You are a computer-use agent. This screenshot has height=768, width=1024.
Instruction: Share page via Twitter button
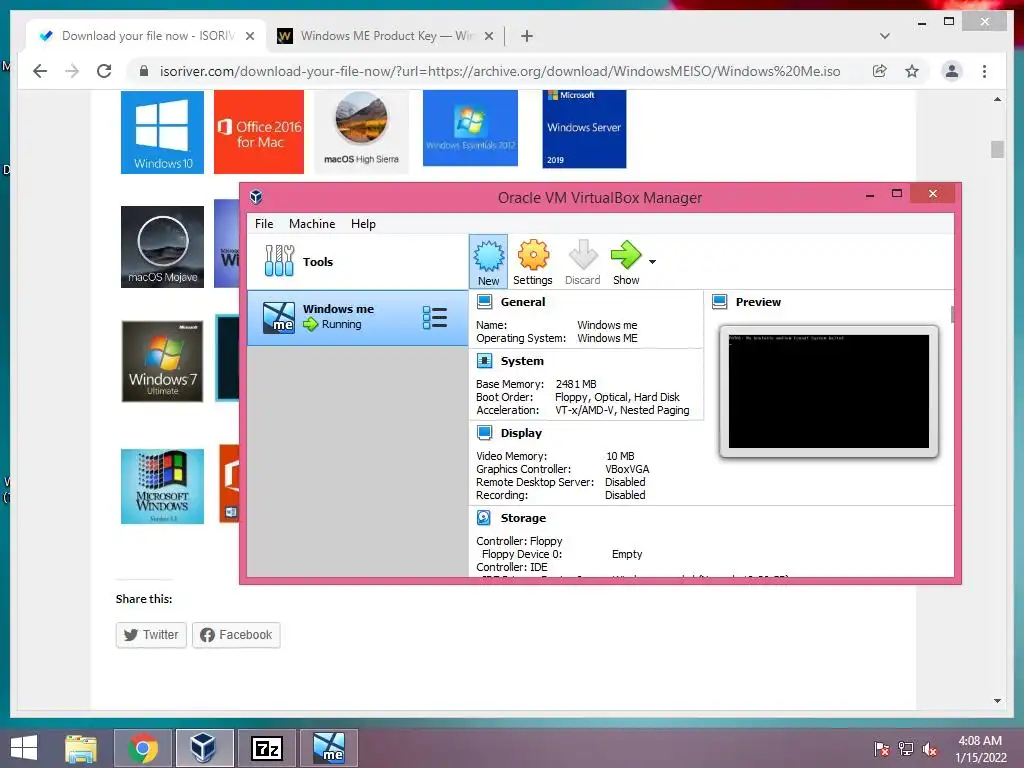click(x=151, y=635)
